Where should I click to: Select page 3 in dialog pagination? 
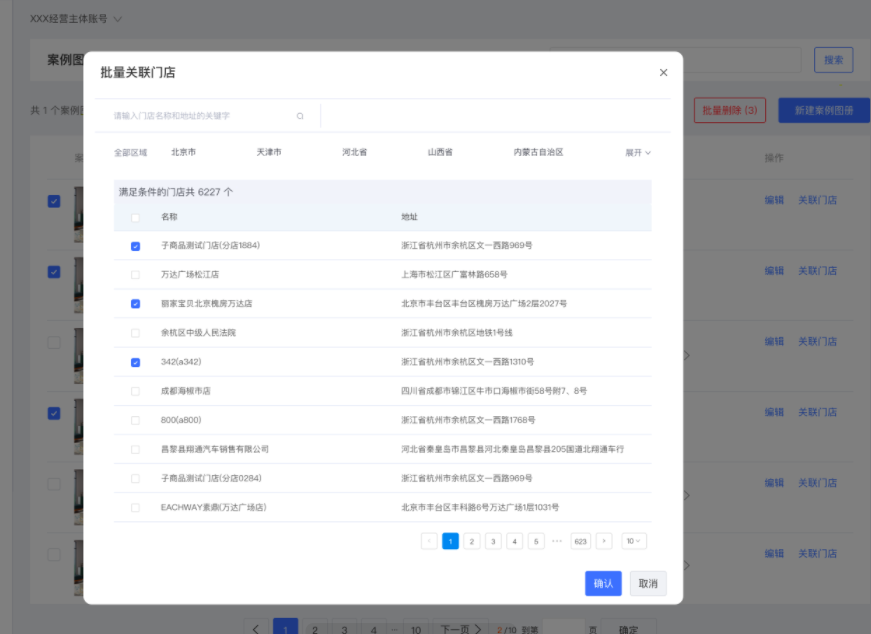[x=493, y=541]
